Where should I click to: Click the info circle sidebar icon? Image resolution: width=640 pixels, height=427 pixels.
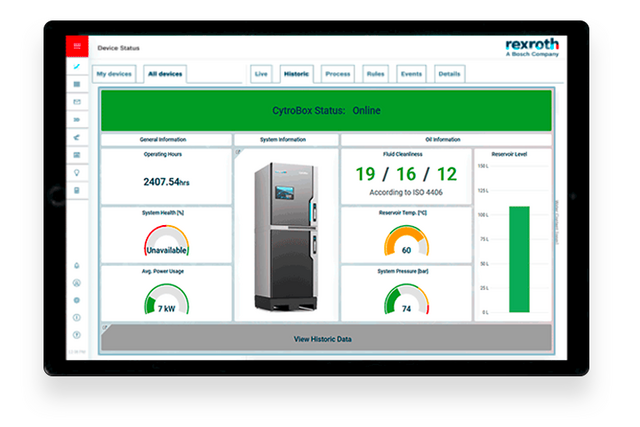coord(77,318)
